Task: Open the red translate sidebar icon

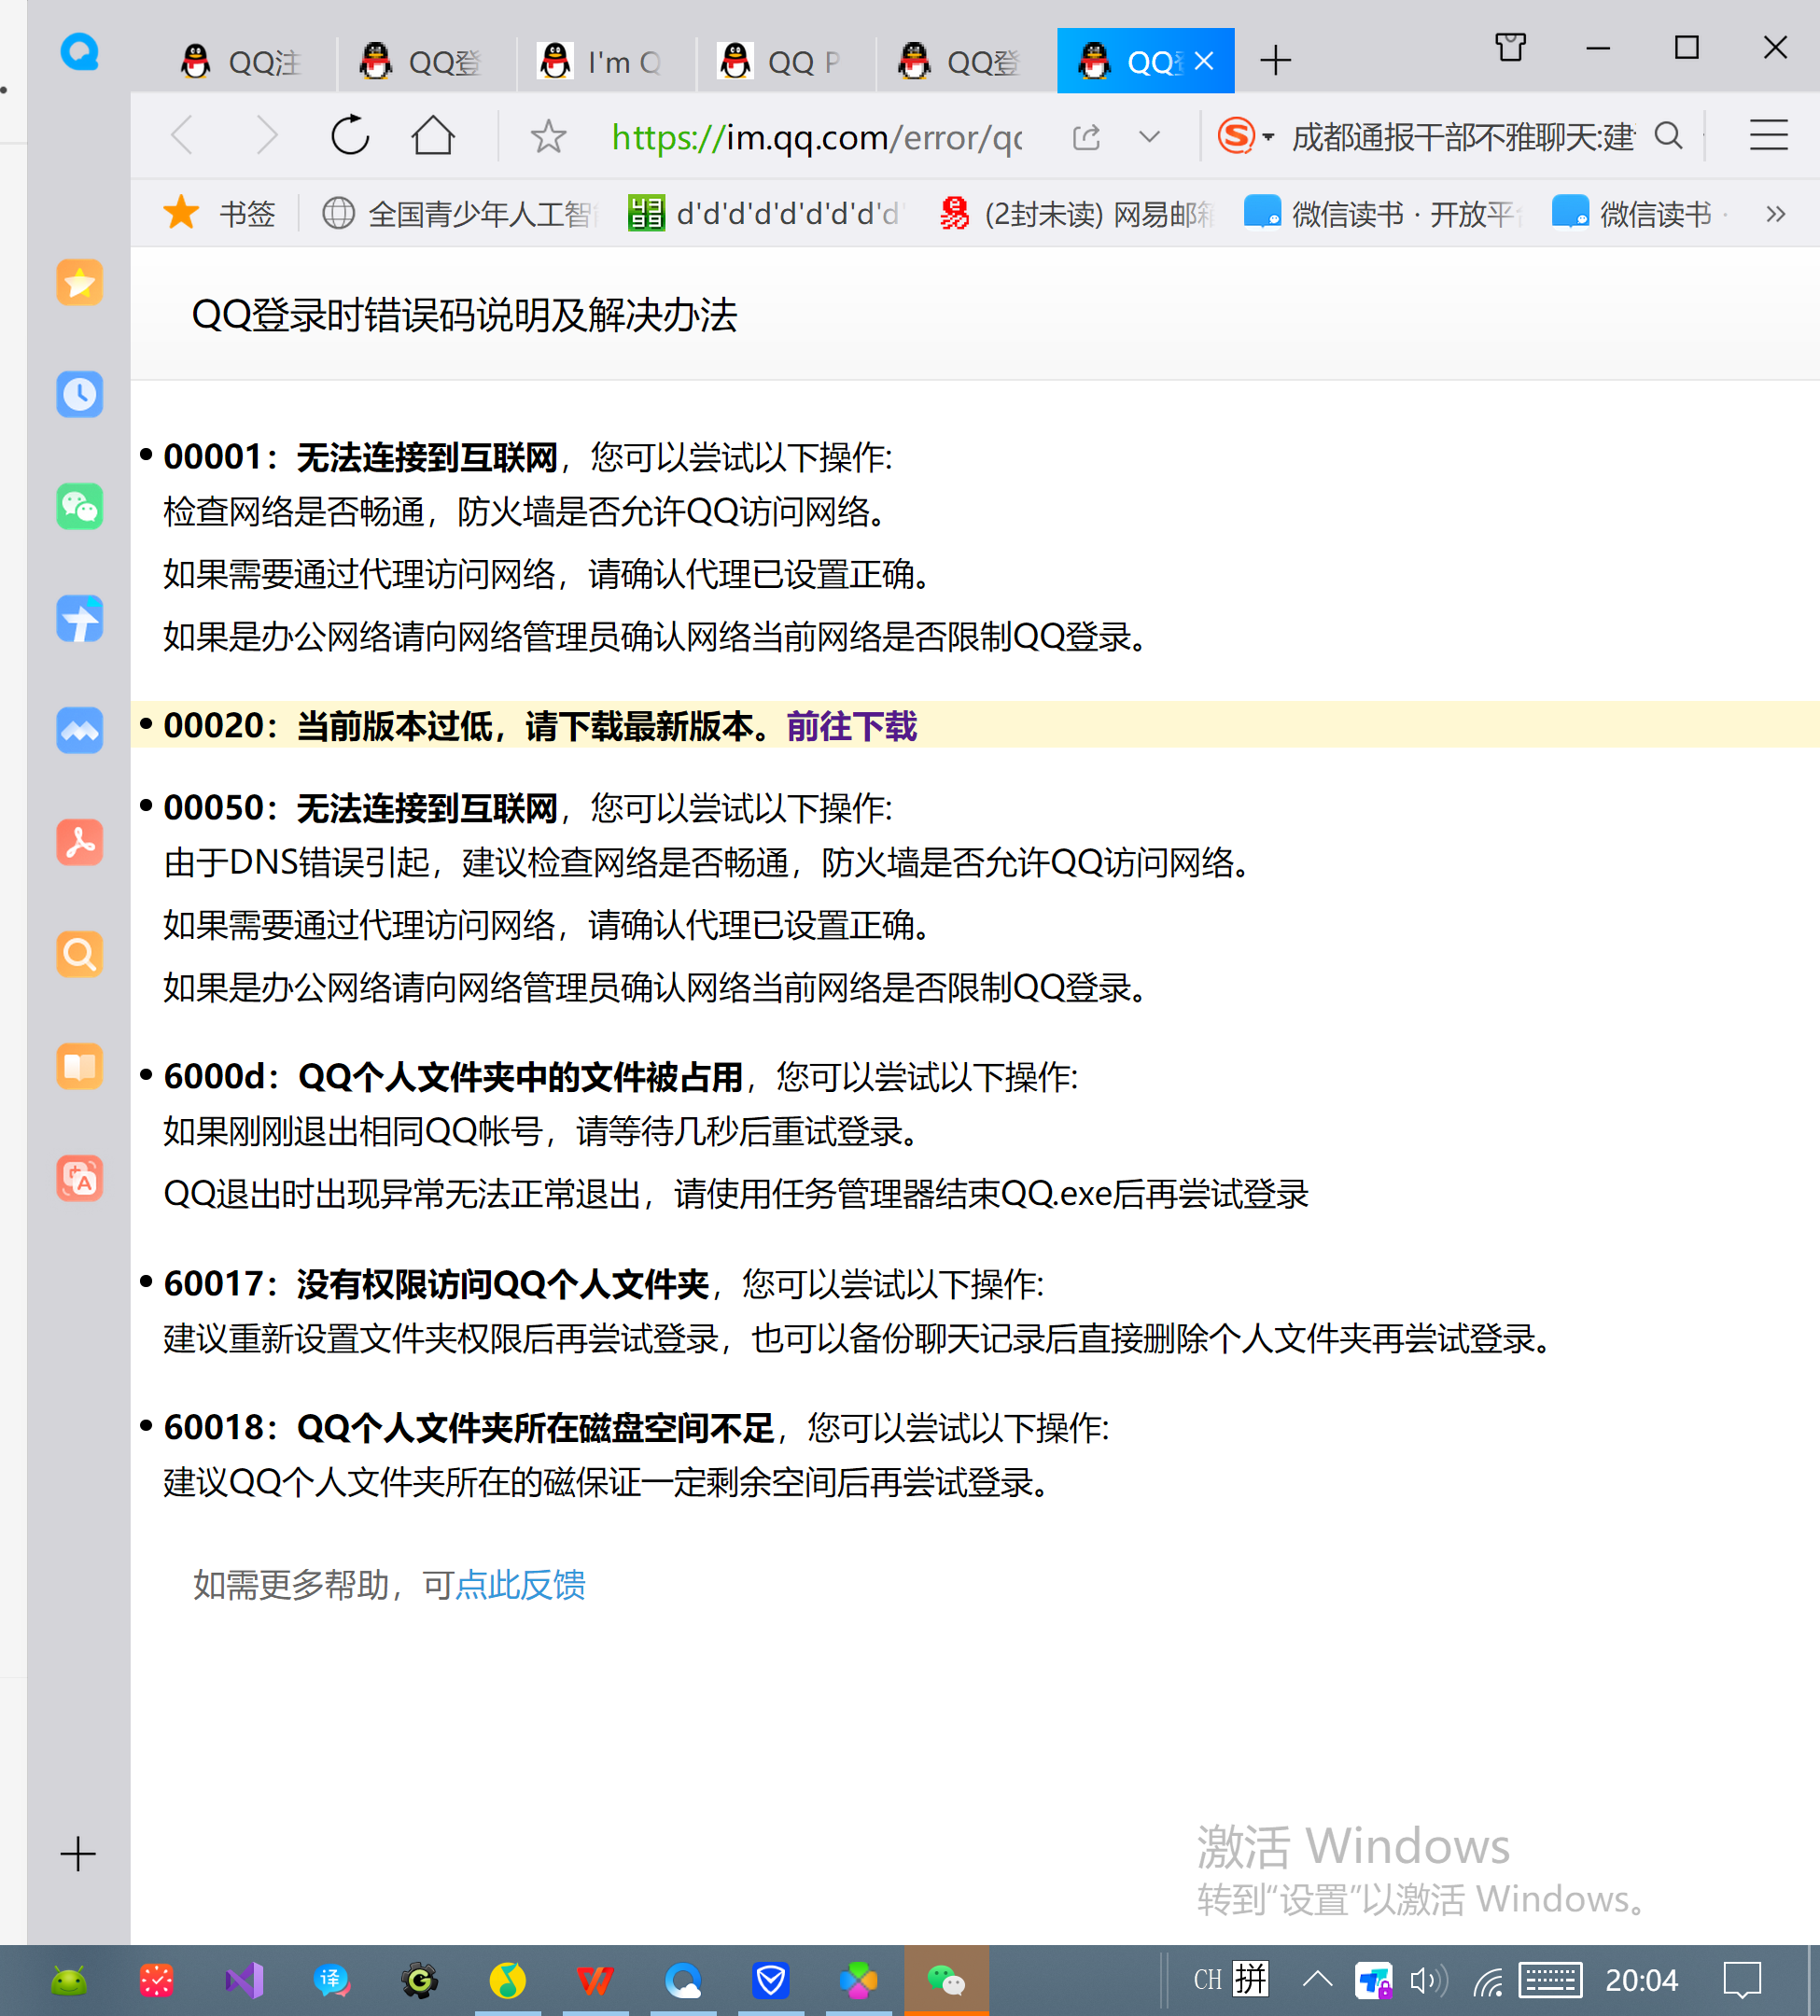Action: click(79, 1179)
